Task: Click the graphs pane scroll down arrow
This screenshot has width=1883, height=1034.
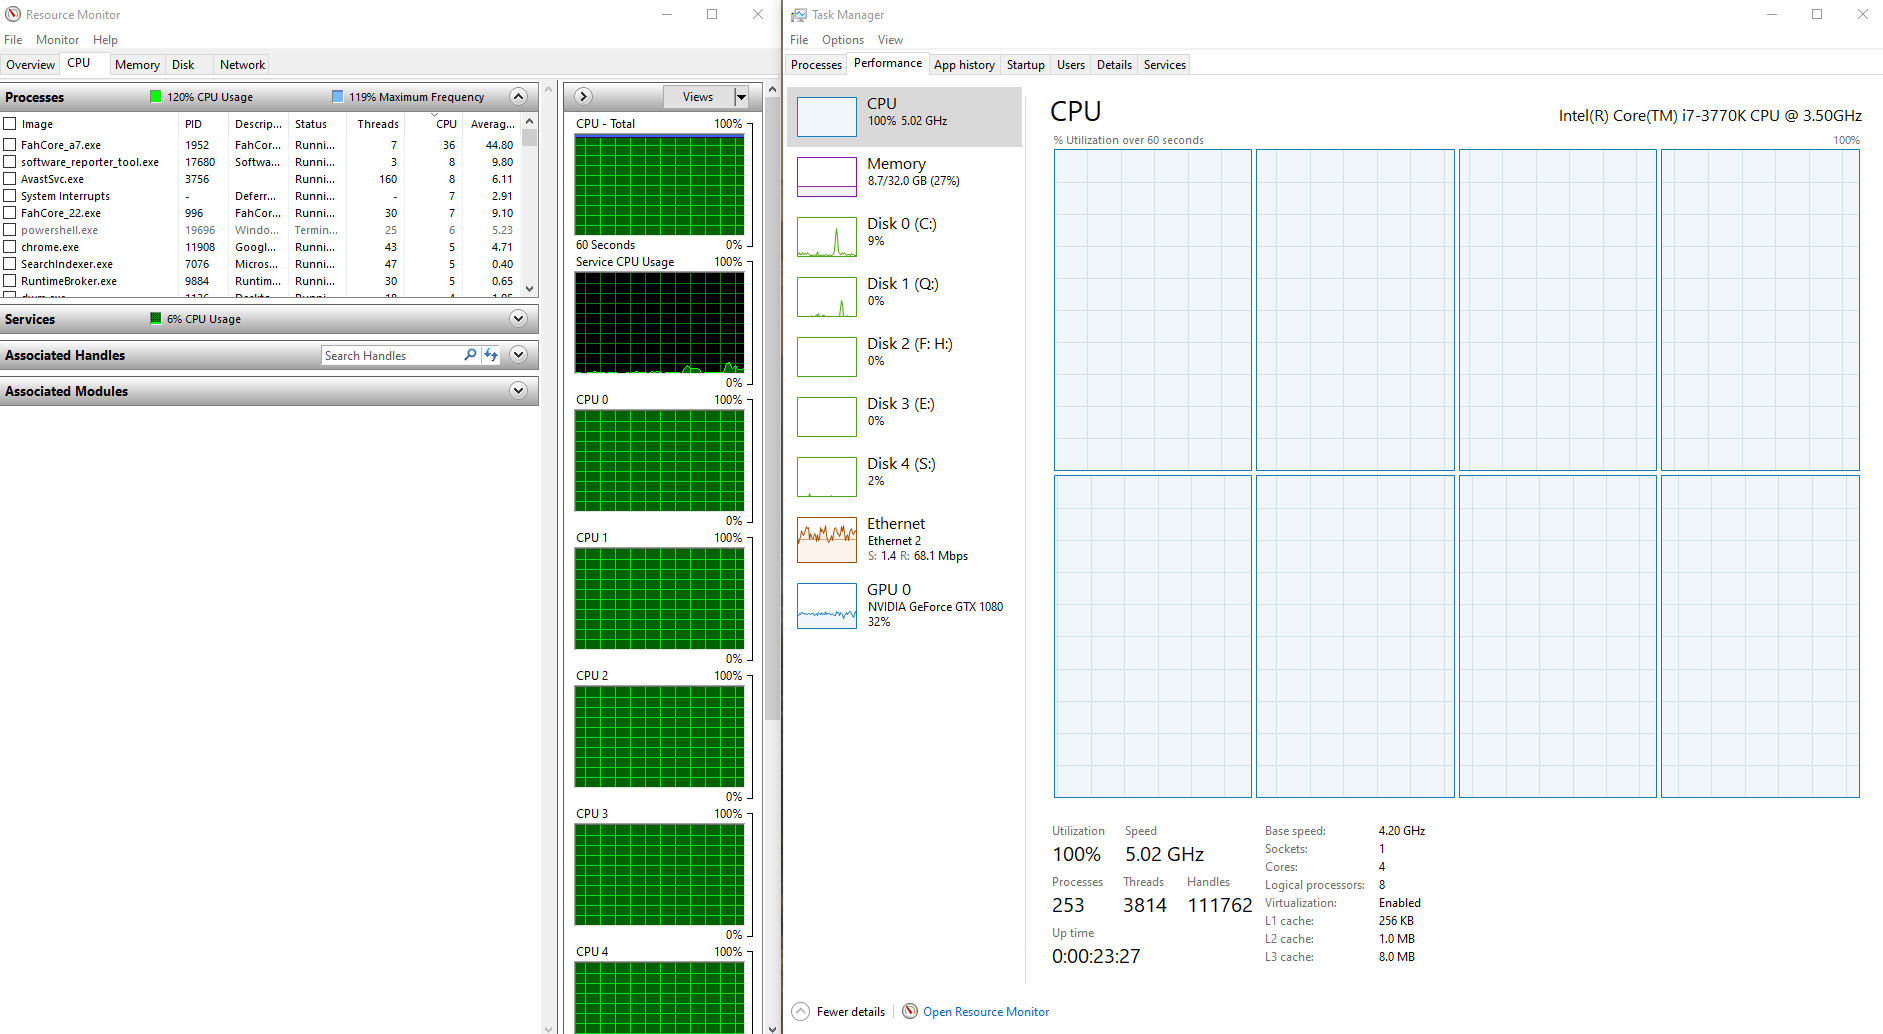Action: coord(772,1027)
